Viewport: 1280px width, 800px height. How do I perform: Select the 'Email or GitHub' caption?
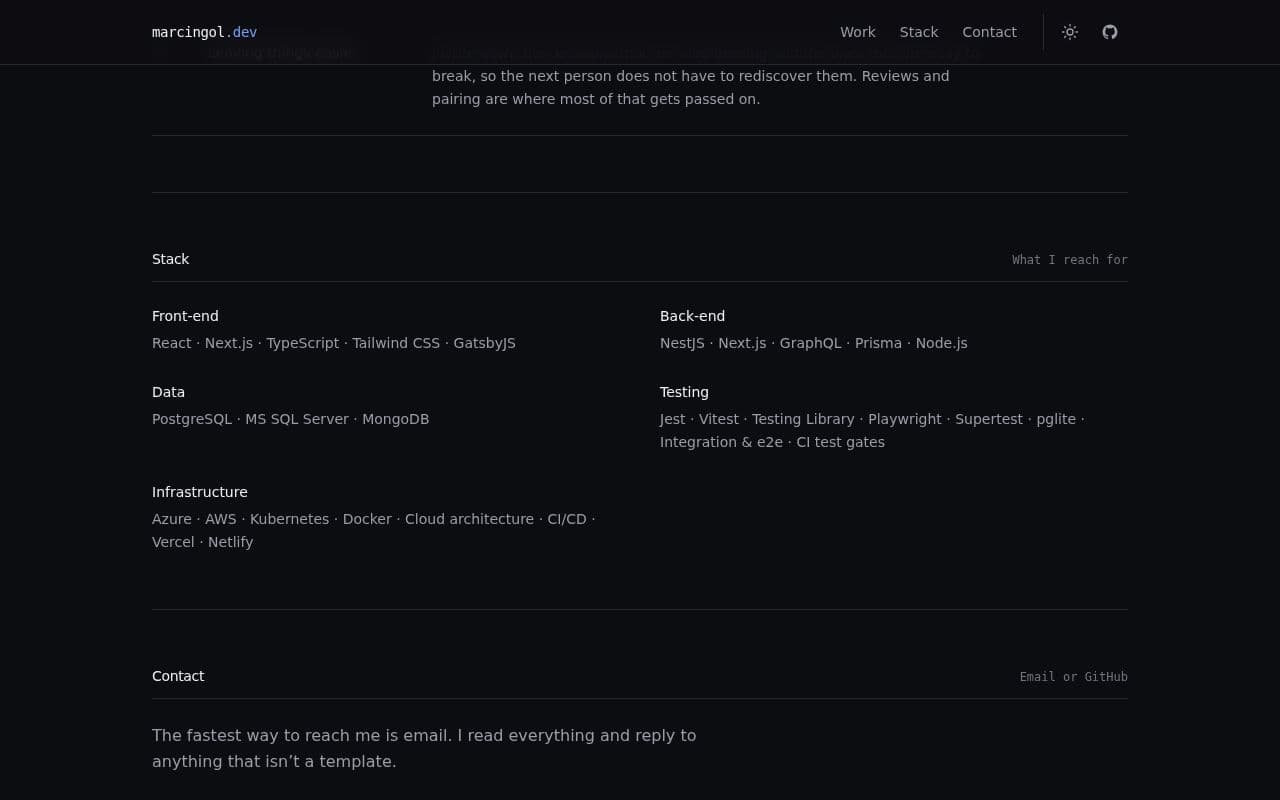(1074, 677)
